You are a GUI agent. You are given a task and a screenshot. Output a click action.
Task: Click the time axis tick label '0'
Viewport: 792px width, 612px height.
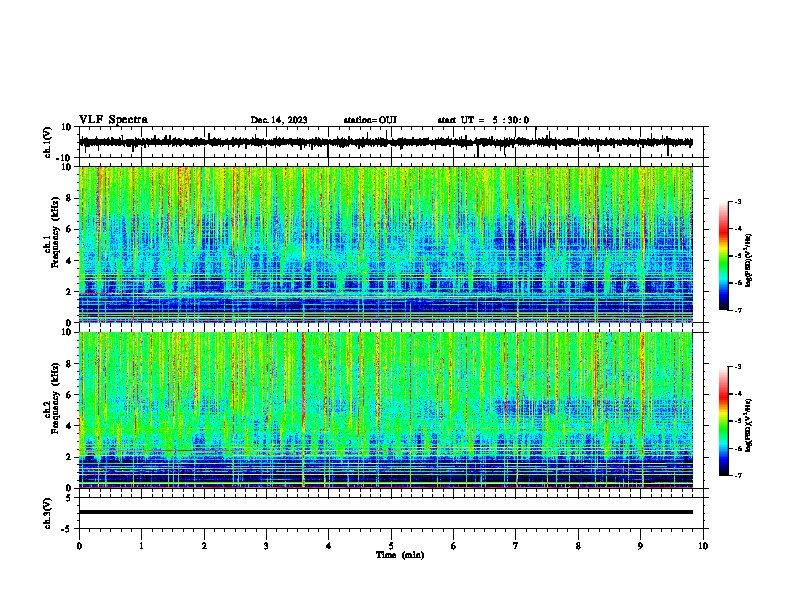(79, 546)
